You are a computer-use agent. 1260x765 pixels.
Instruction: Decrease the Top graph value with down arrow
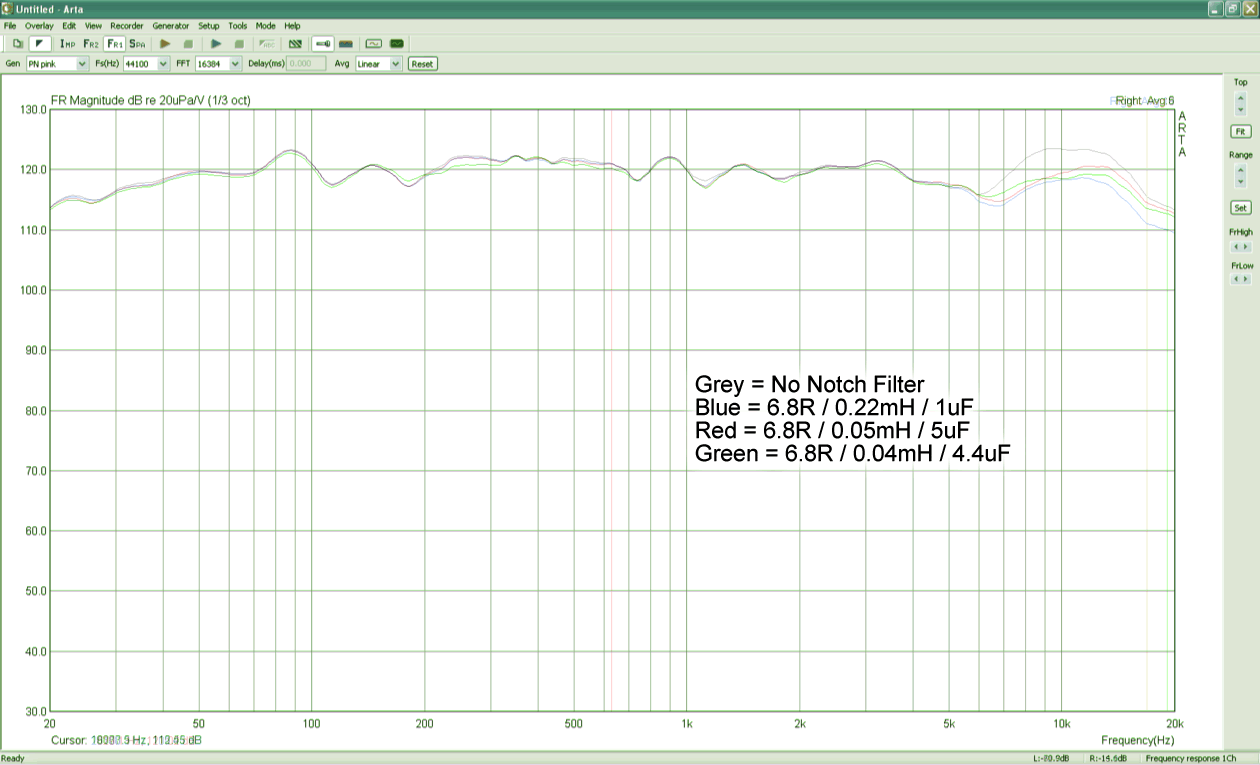click(1240, 109)
